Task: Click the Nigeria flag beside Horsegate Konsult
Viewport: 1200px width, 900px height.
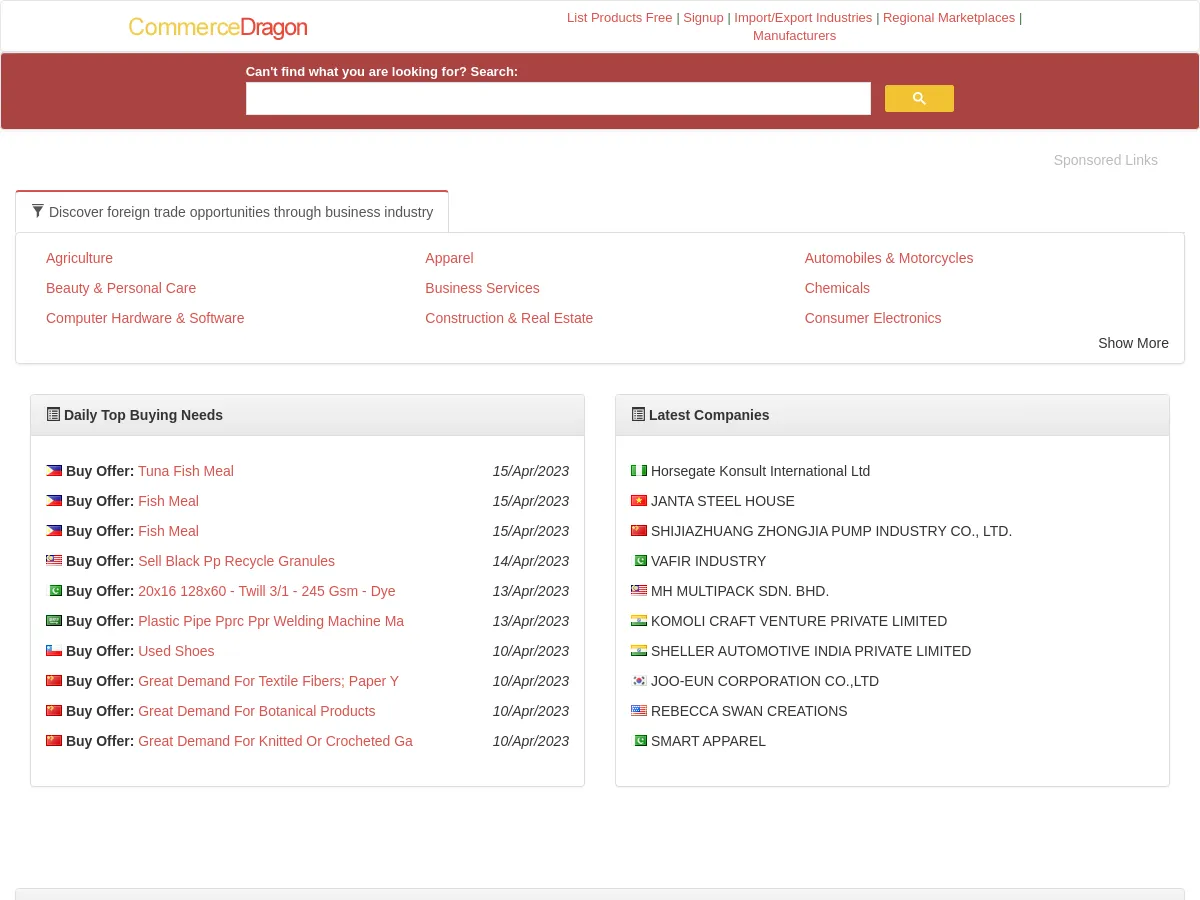Action: coord(639,470)
